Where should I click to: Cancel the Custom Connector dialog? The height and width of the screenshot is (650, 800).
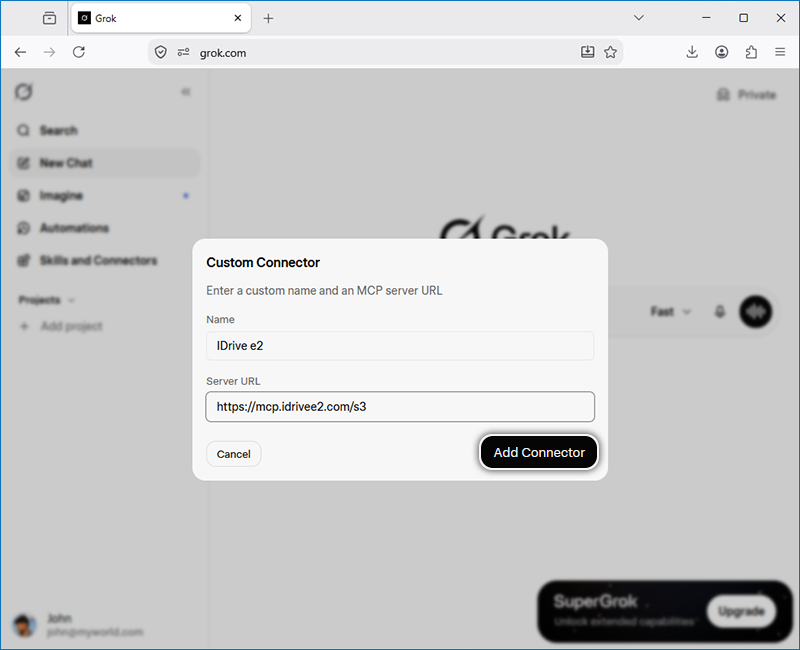(x=234, y=454)
